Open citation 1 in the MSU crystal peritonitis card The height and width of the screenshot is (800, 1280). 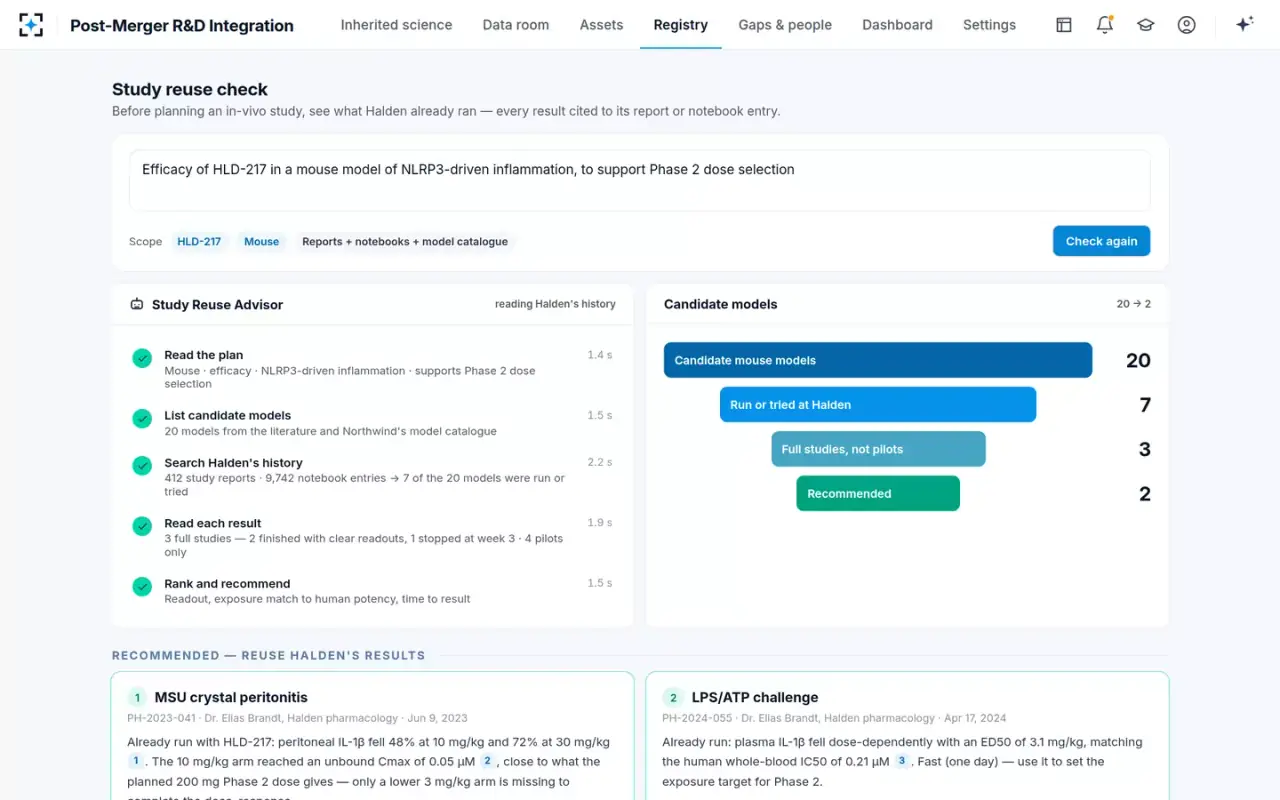coord(136,761)
